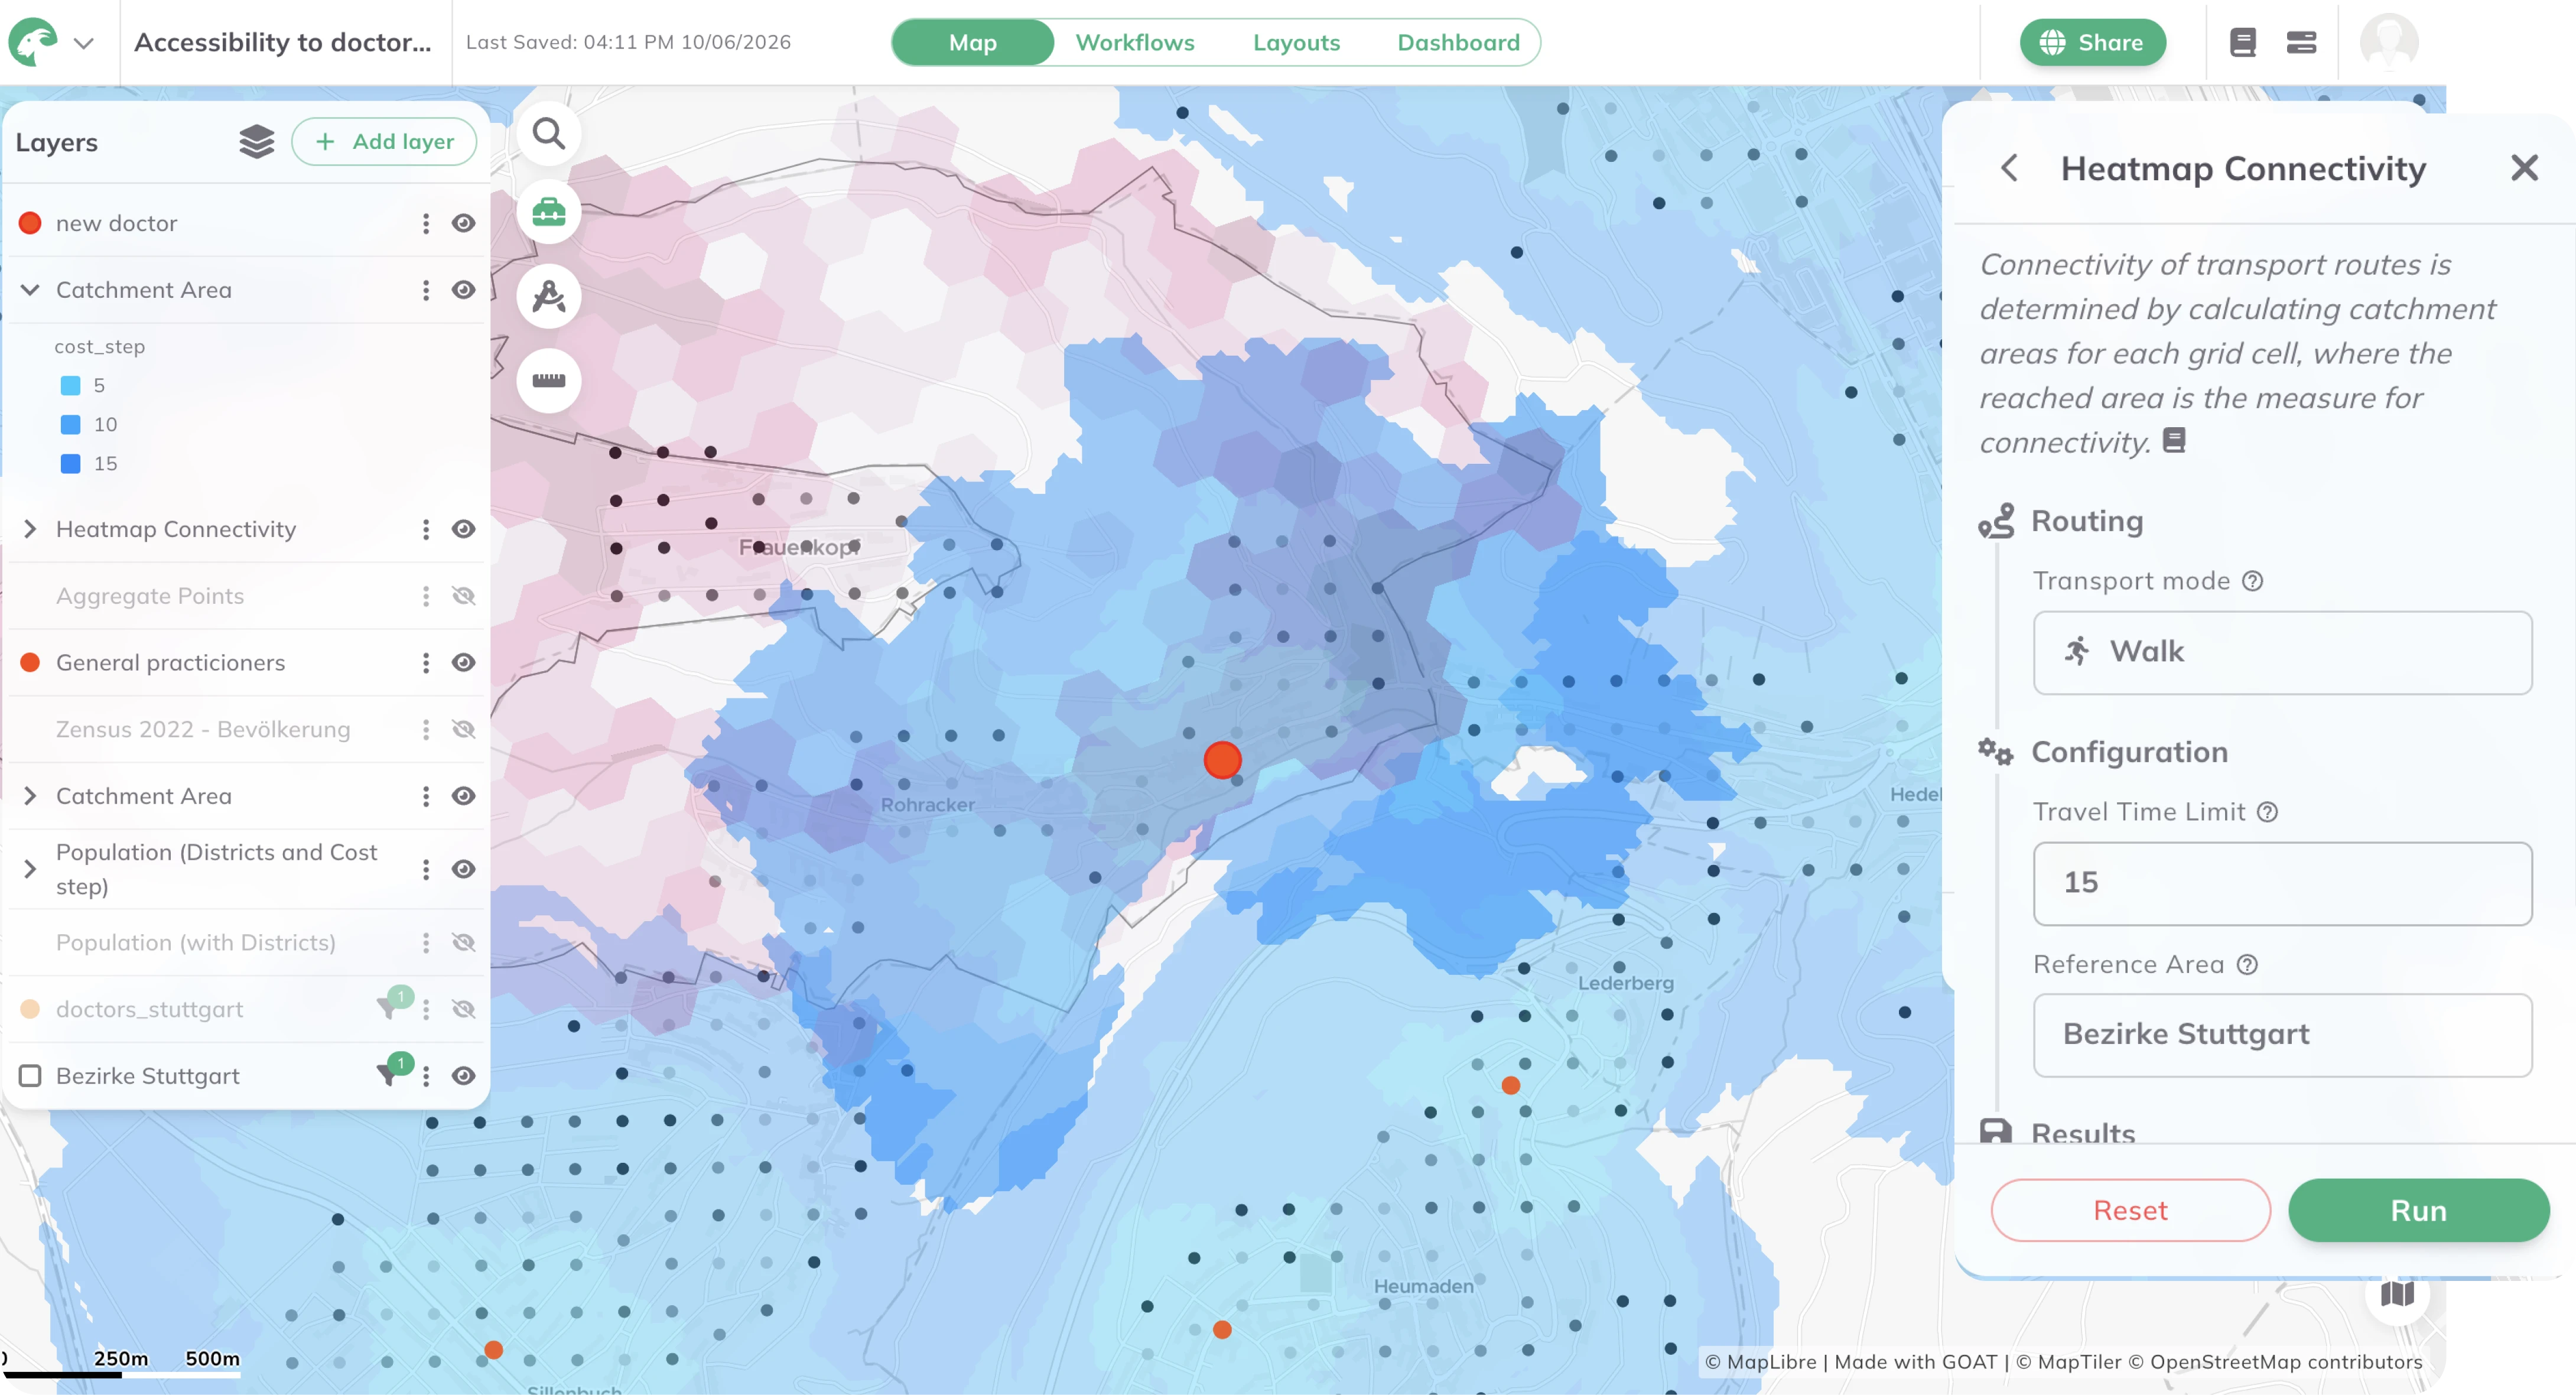Show the doctors_stuttgart layer

click(463, 1009)
